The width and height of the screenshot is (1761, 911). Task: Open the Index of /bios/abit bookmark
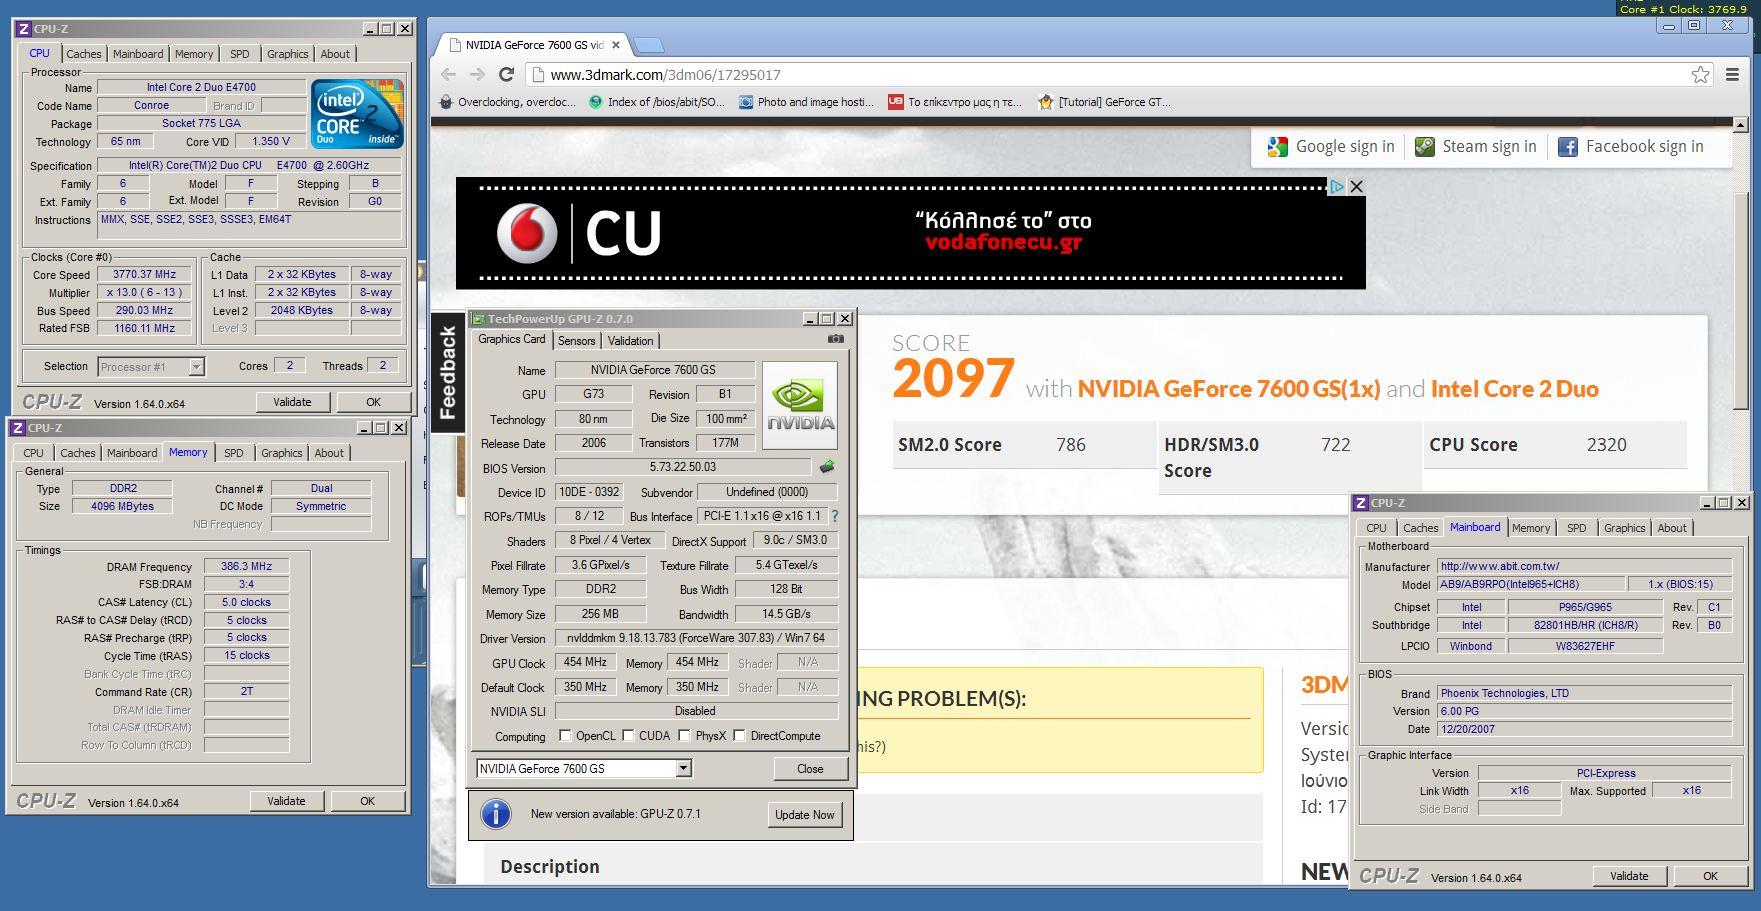pyautogui.click(x=657, y=102)
